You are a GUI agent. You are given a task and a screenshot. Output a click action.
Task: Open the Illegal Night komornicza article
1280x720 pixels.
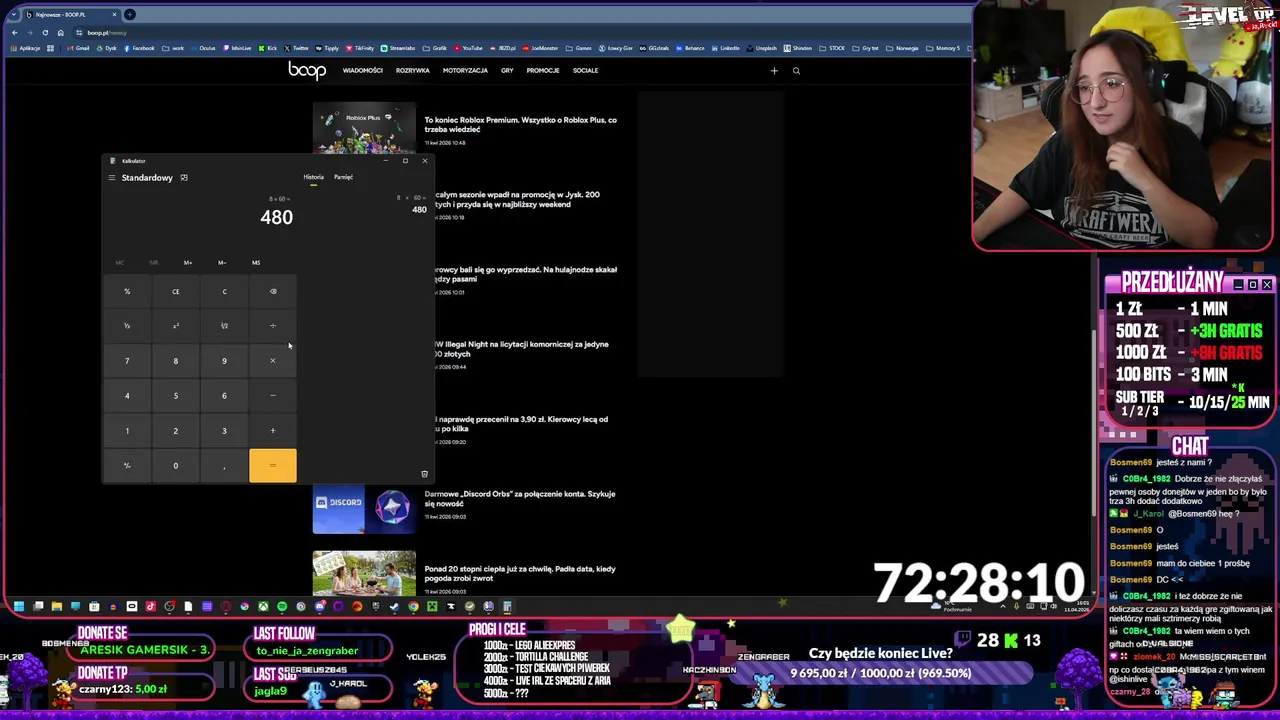(x=522, y=349)
